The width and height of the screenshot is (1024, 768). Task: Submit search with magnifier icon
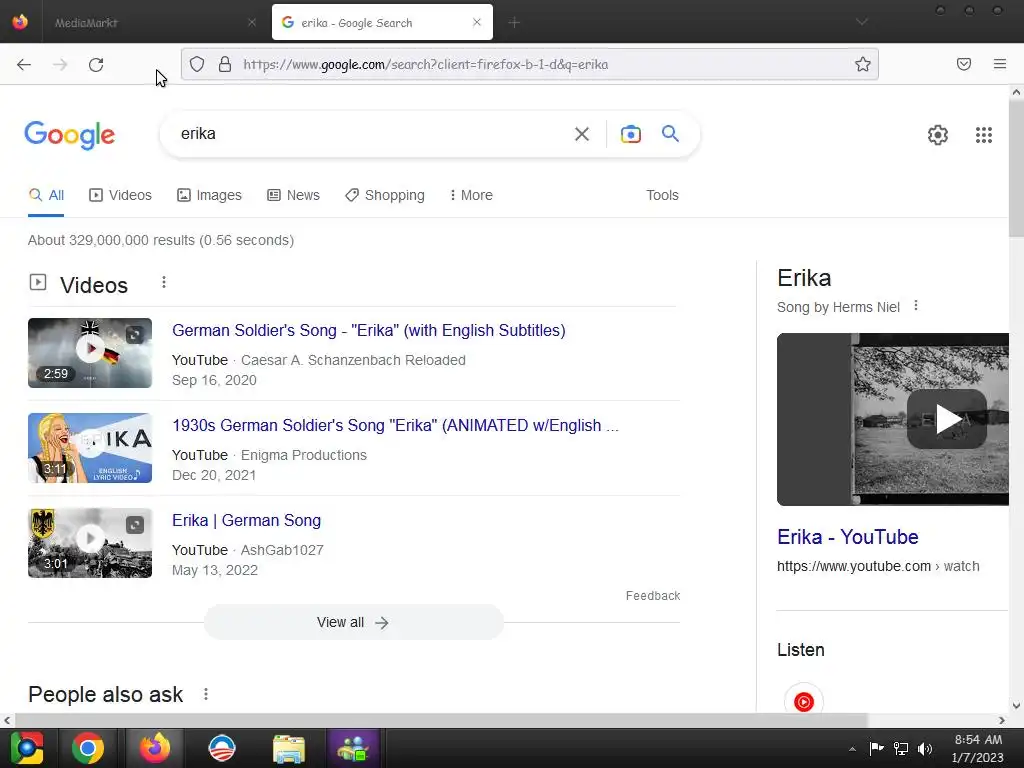click(670, 134)
